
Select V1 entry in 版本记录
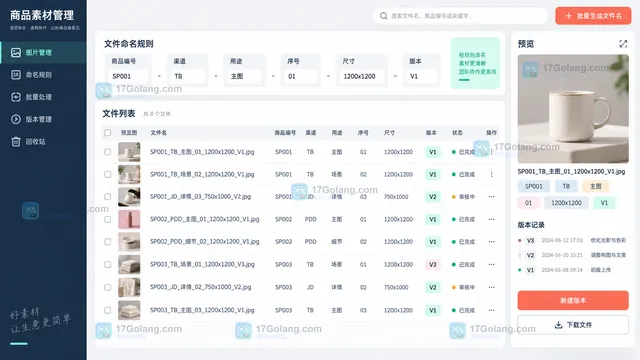573,270
